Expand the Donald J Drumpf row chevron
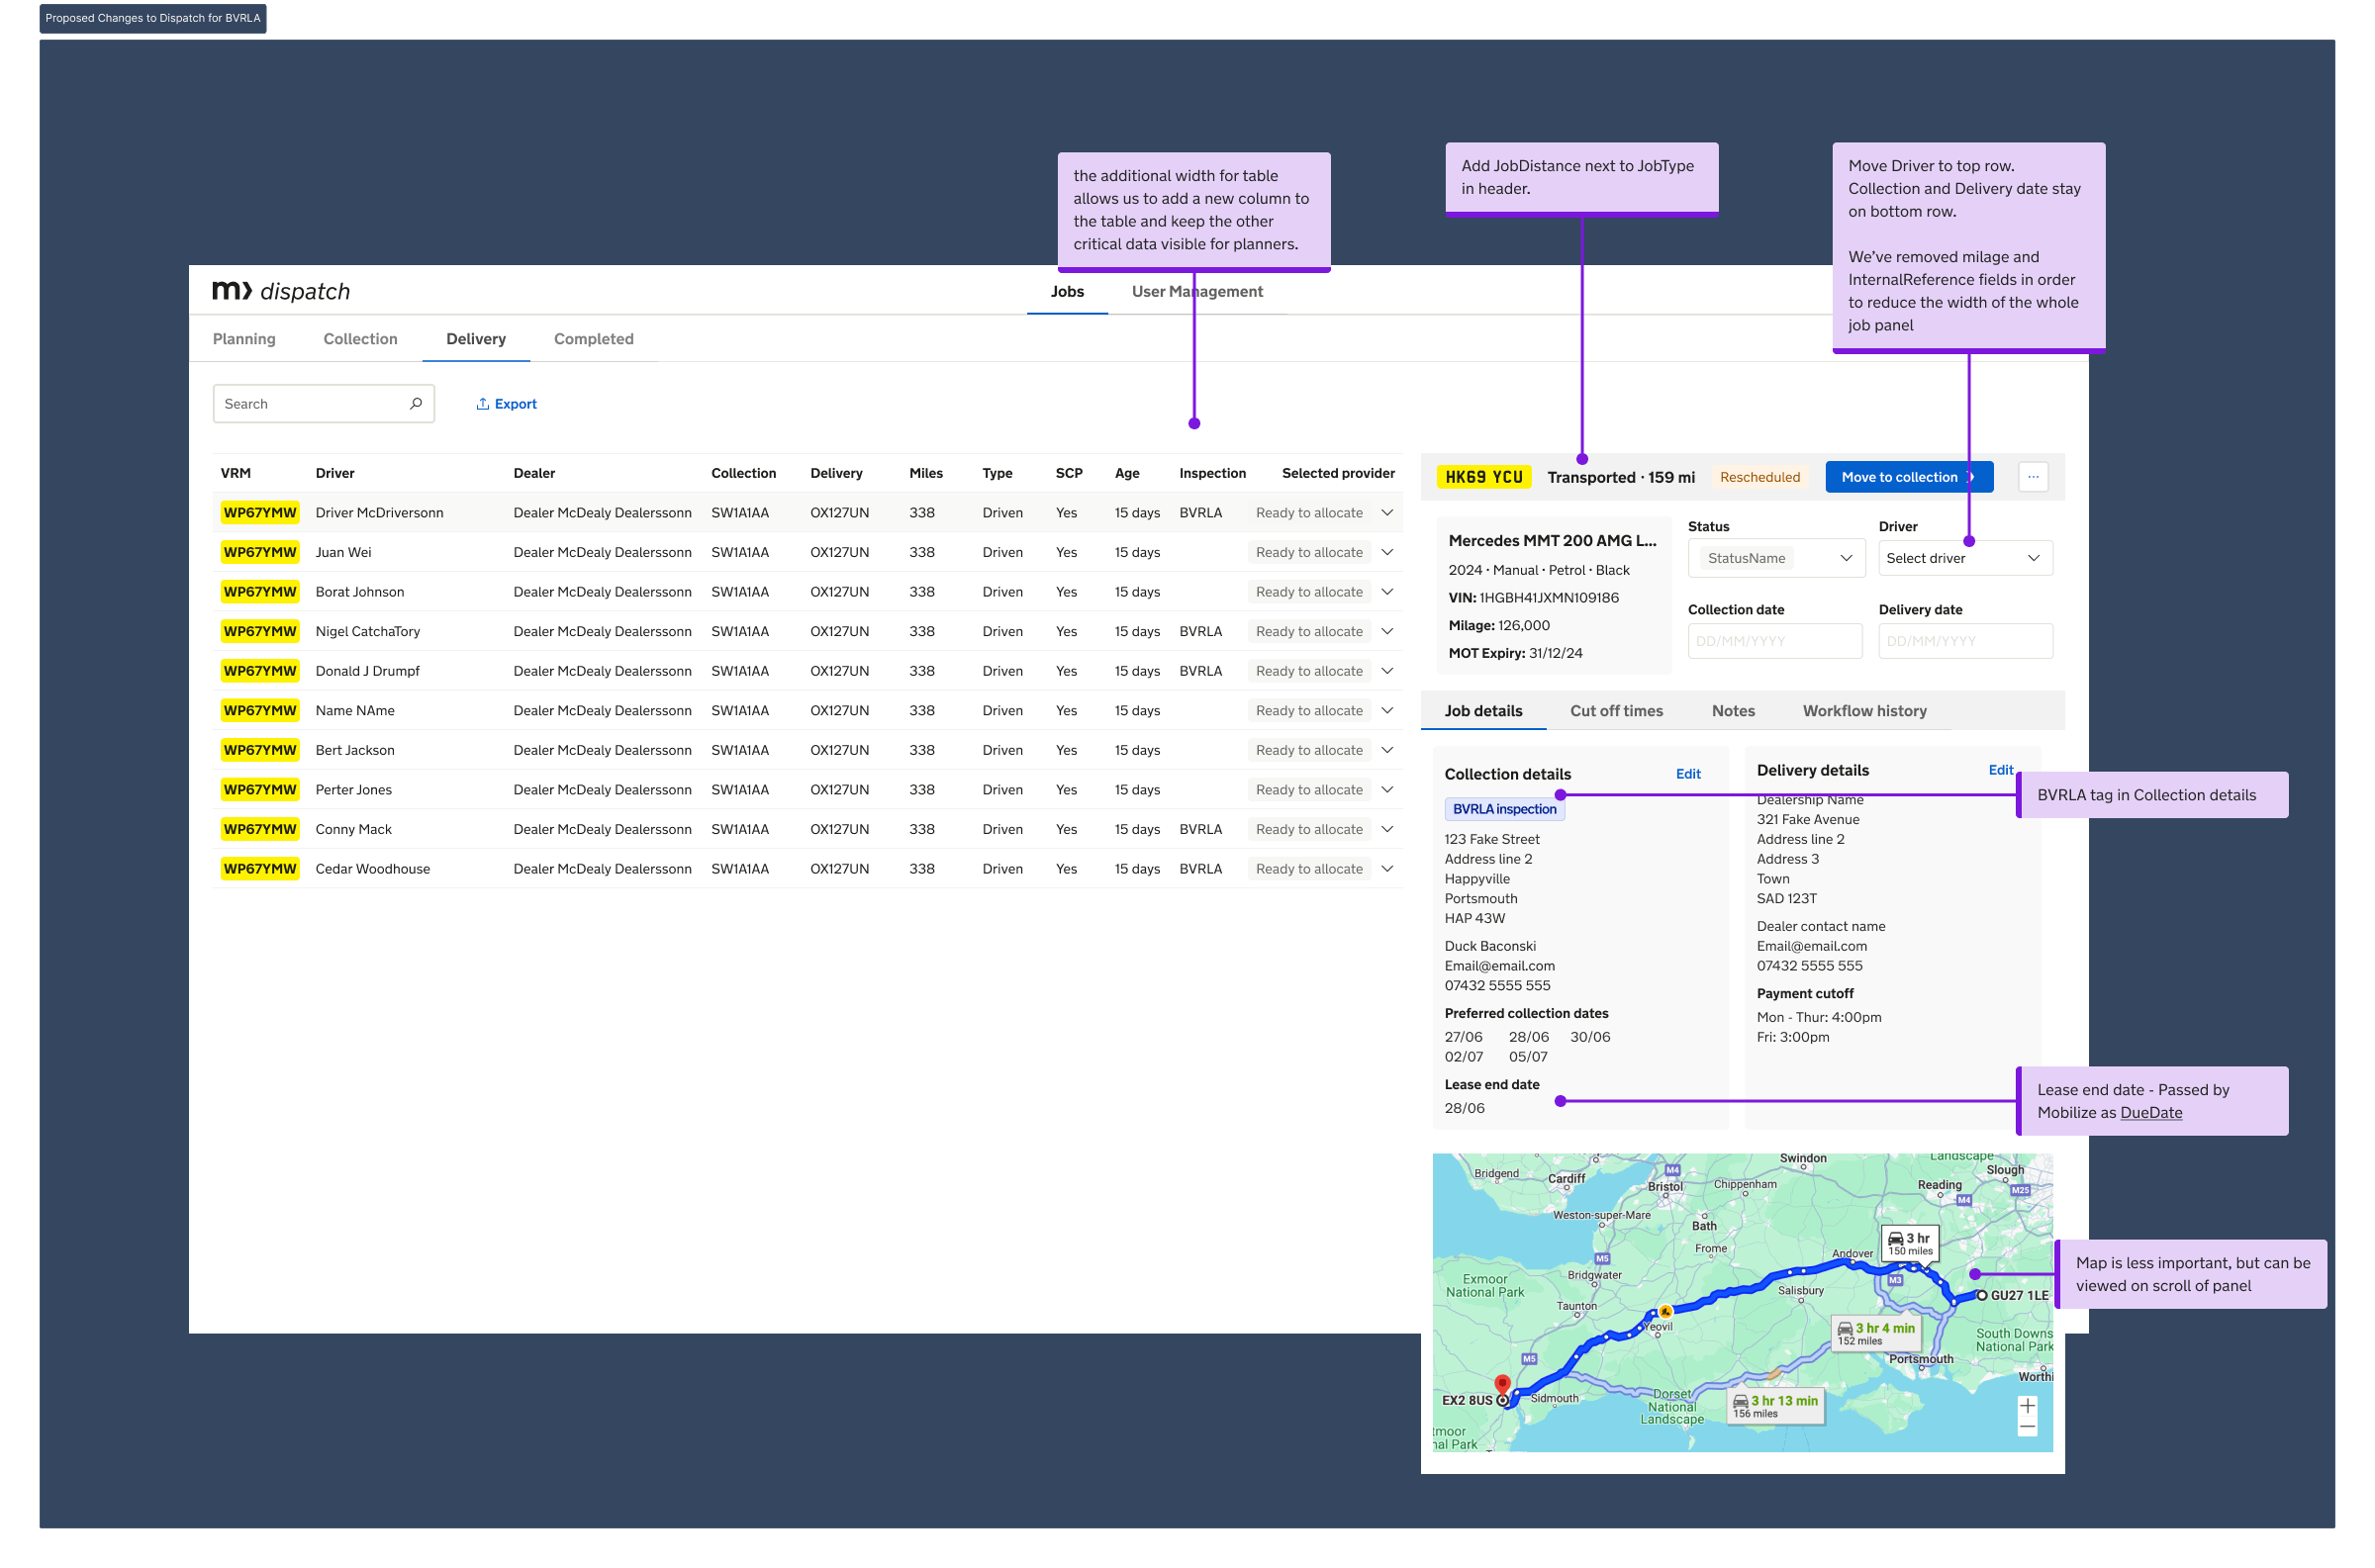 pyautogui.click(x=1387, y=671)
